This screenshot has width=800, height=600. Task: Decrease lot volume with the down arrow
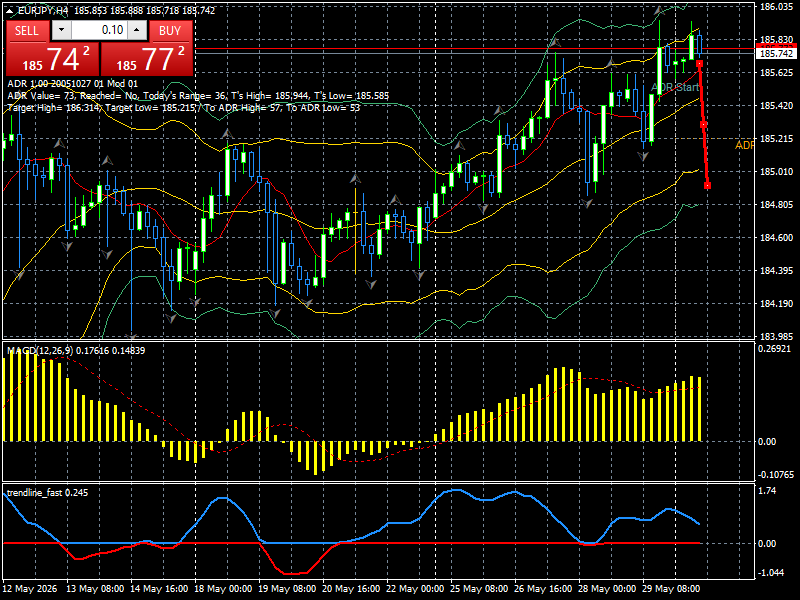pos(61,30)
